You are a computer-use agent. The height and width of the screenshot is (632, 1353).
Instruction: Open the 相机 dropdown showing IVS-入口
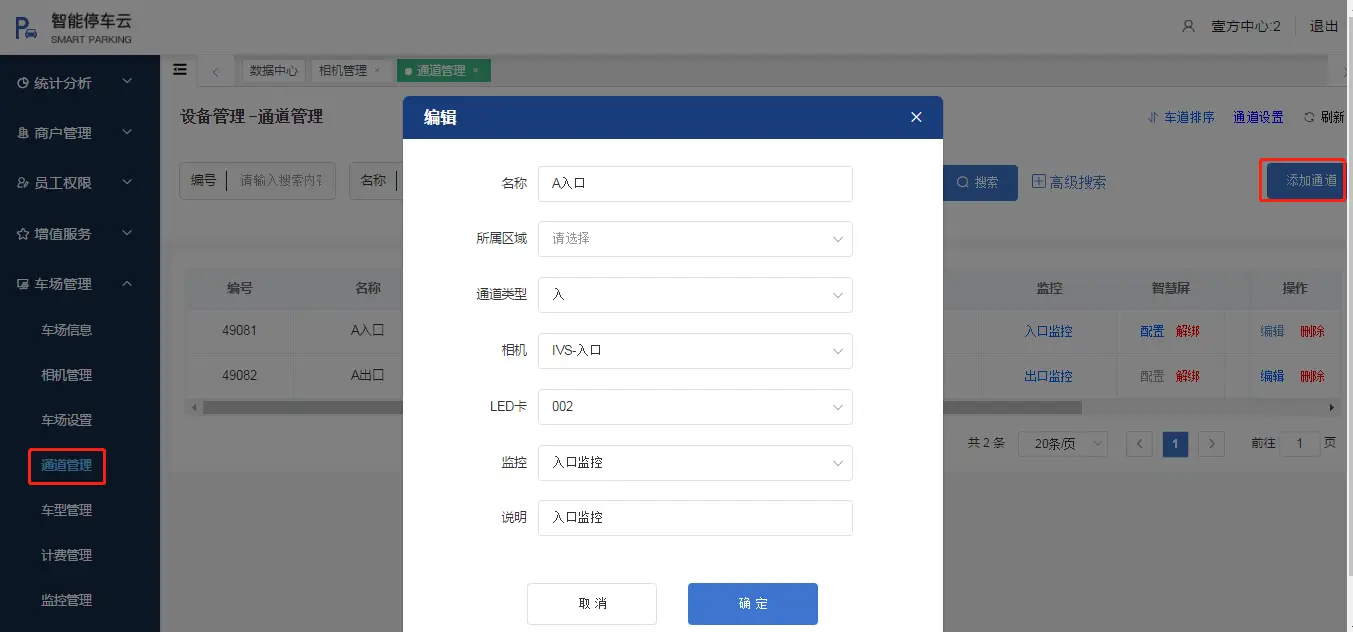tap(695, 351)
